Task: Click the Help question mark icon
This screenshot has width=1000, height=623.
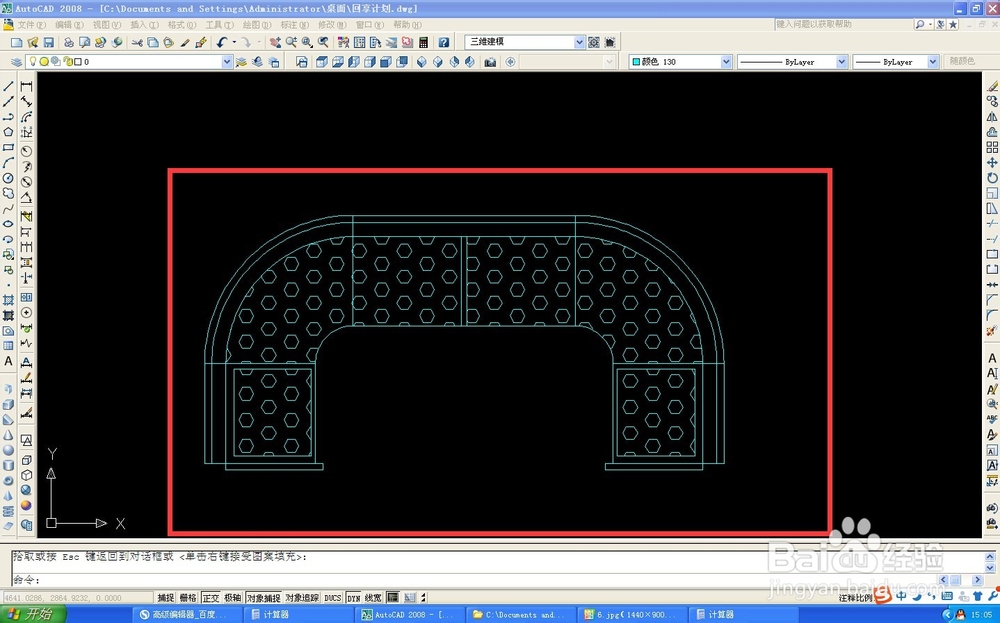Action: pos(443,42)
